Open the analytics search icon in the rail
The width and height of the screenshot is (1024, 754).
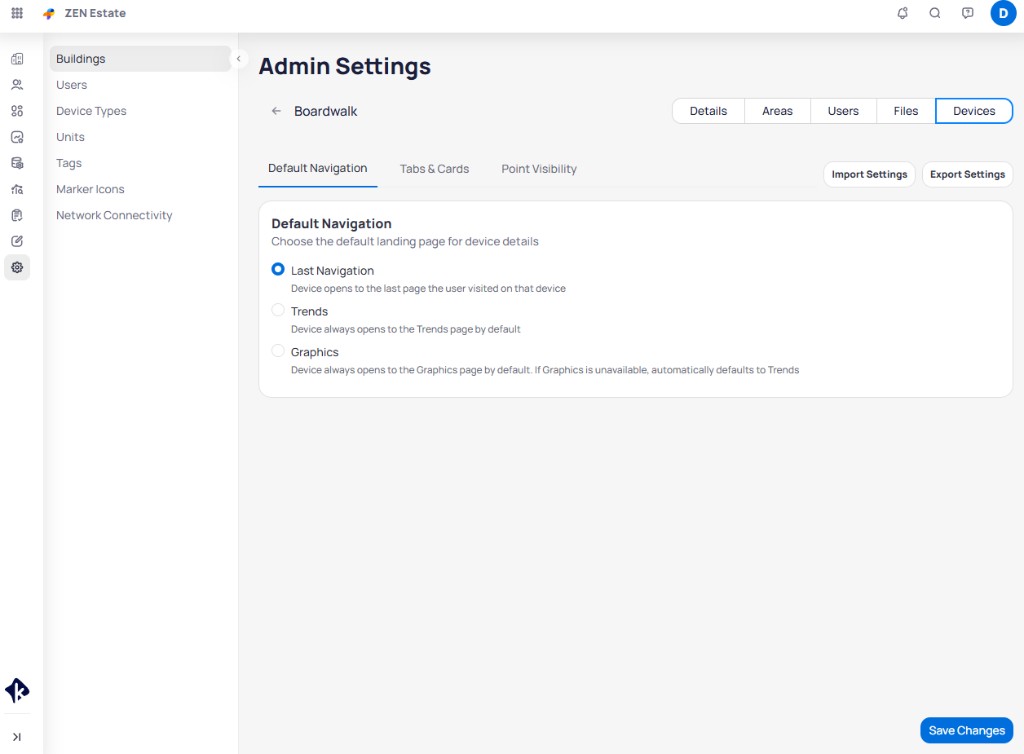tap(17, 189)
